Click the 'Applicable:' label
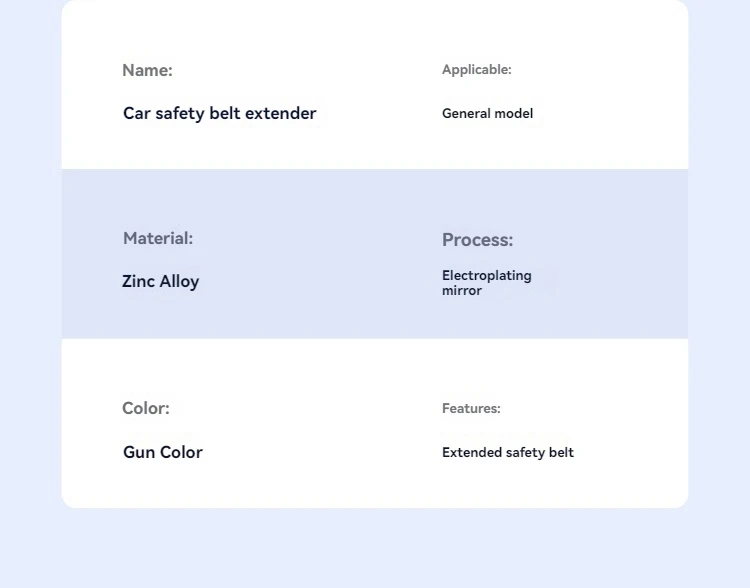 (476, 70)
